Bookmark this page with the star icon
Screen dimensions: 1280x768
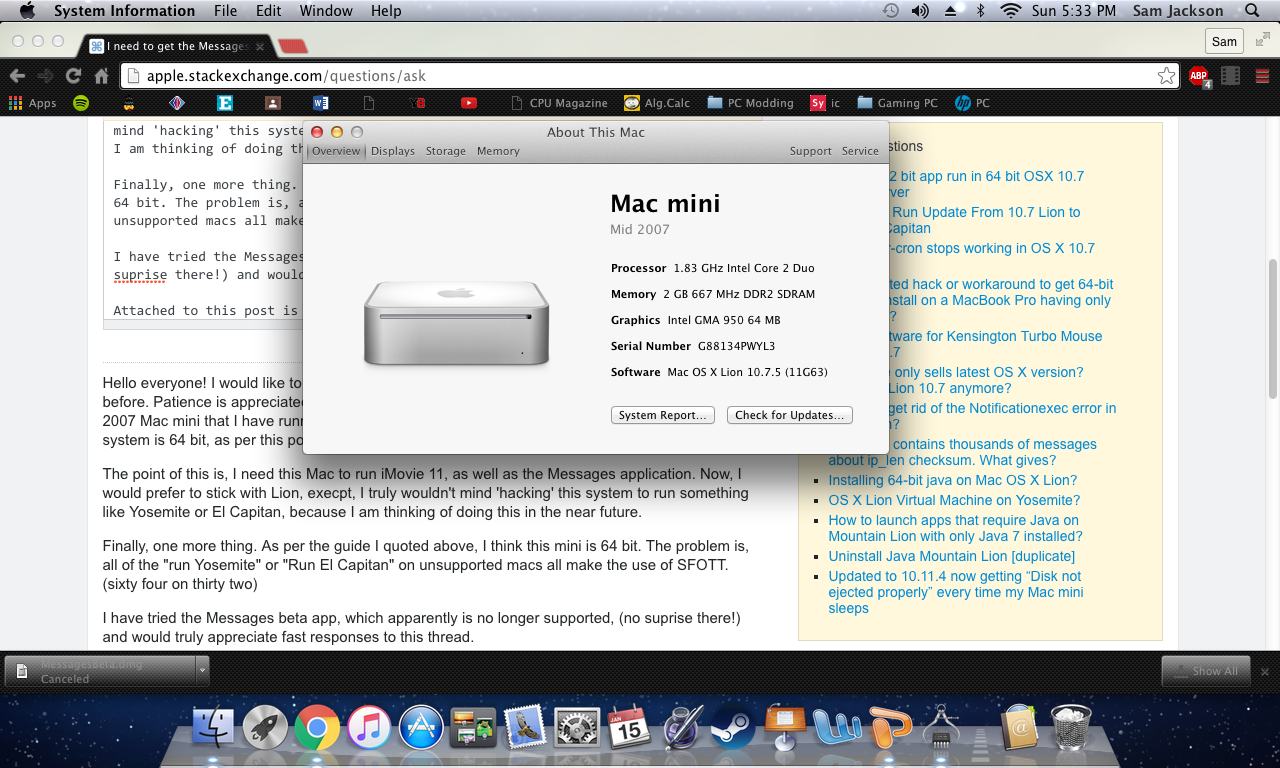pos(1166,76)
